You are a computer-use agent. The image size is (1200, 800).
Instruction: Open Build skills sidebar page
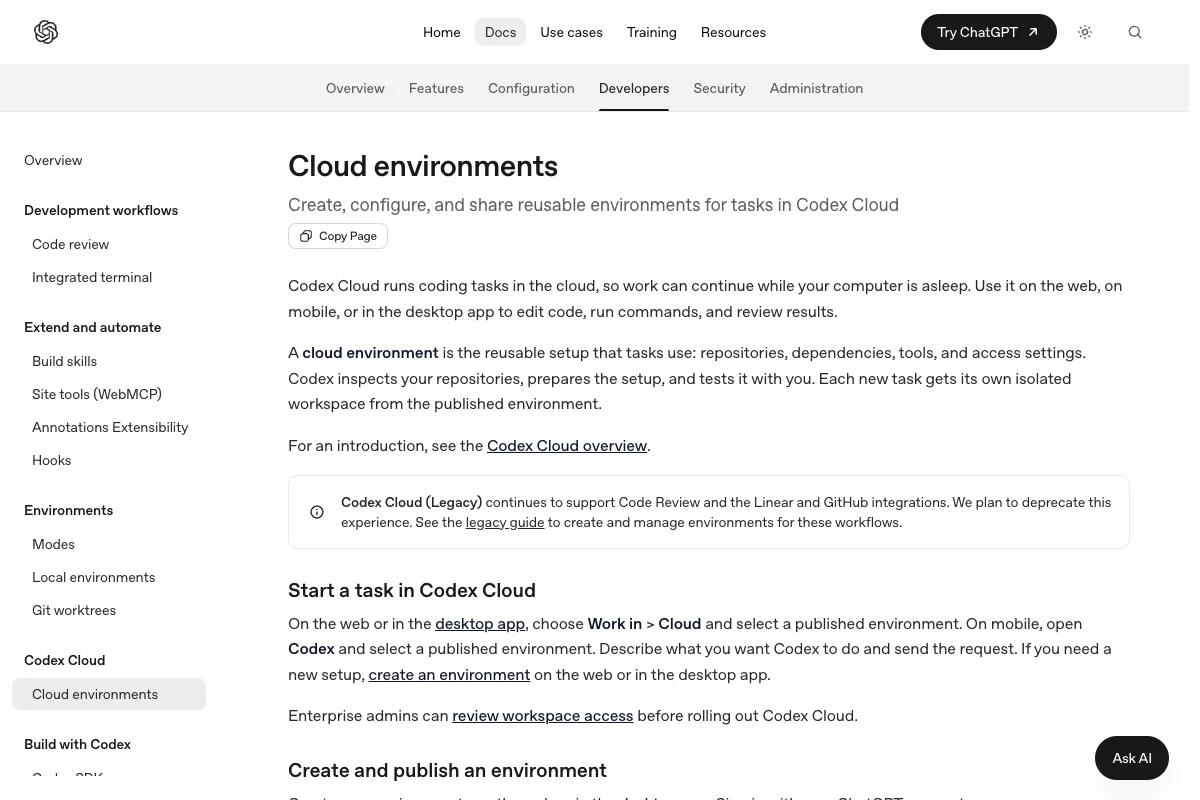click(64, 361)
